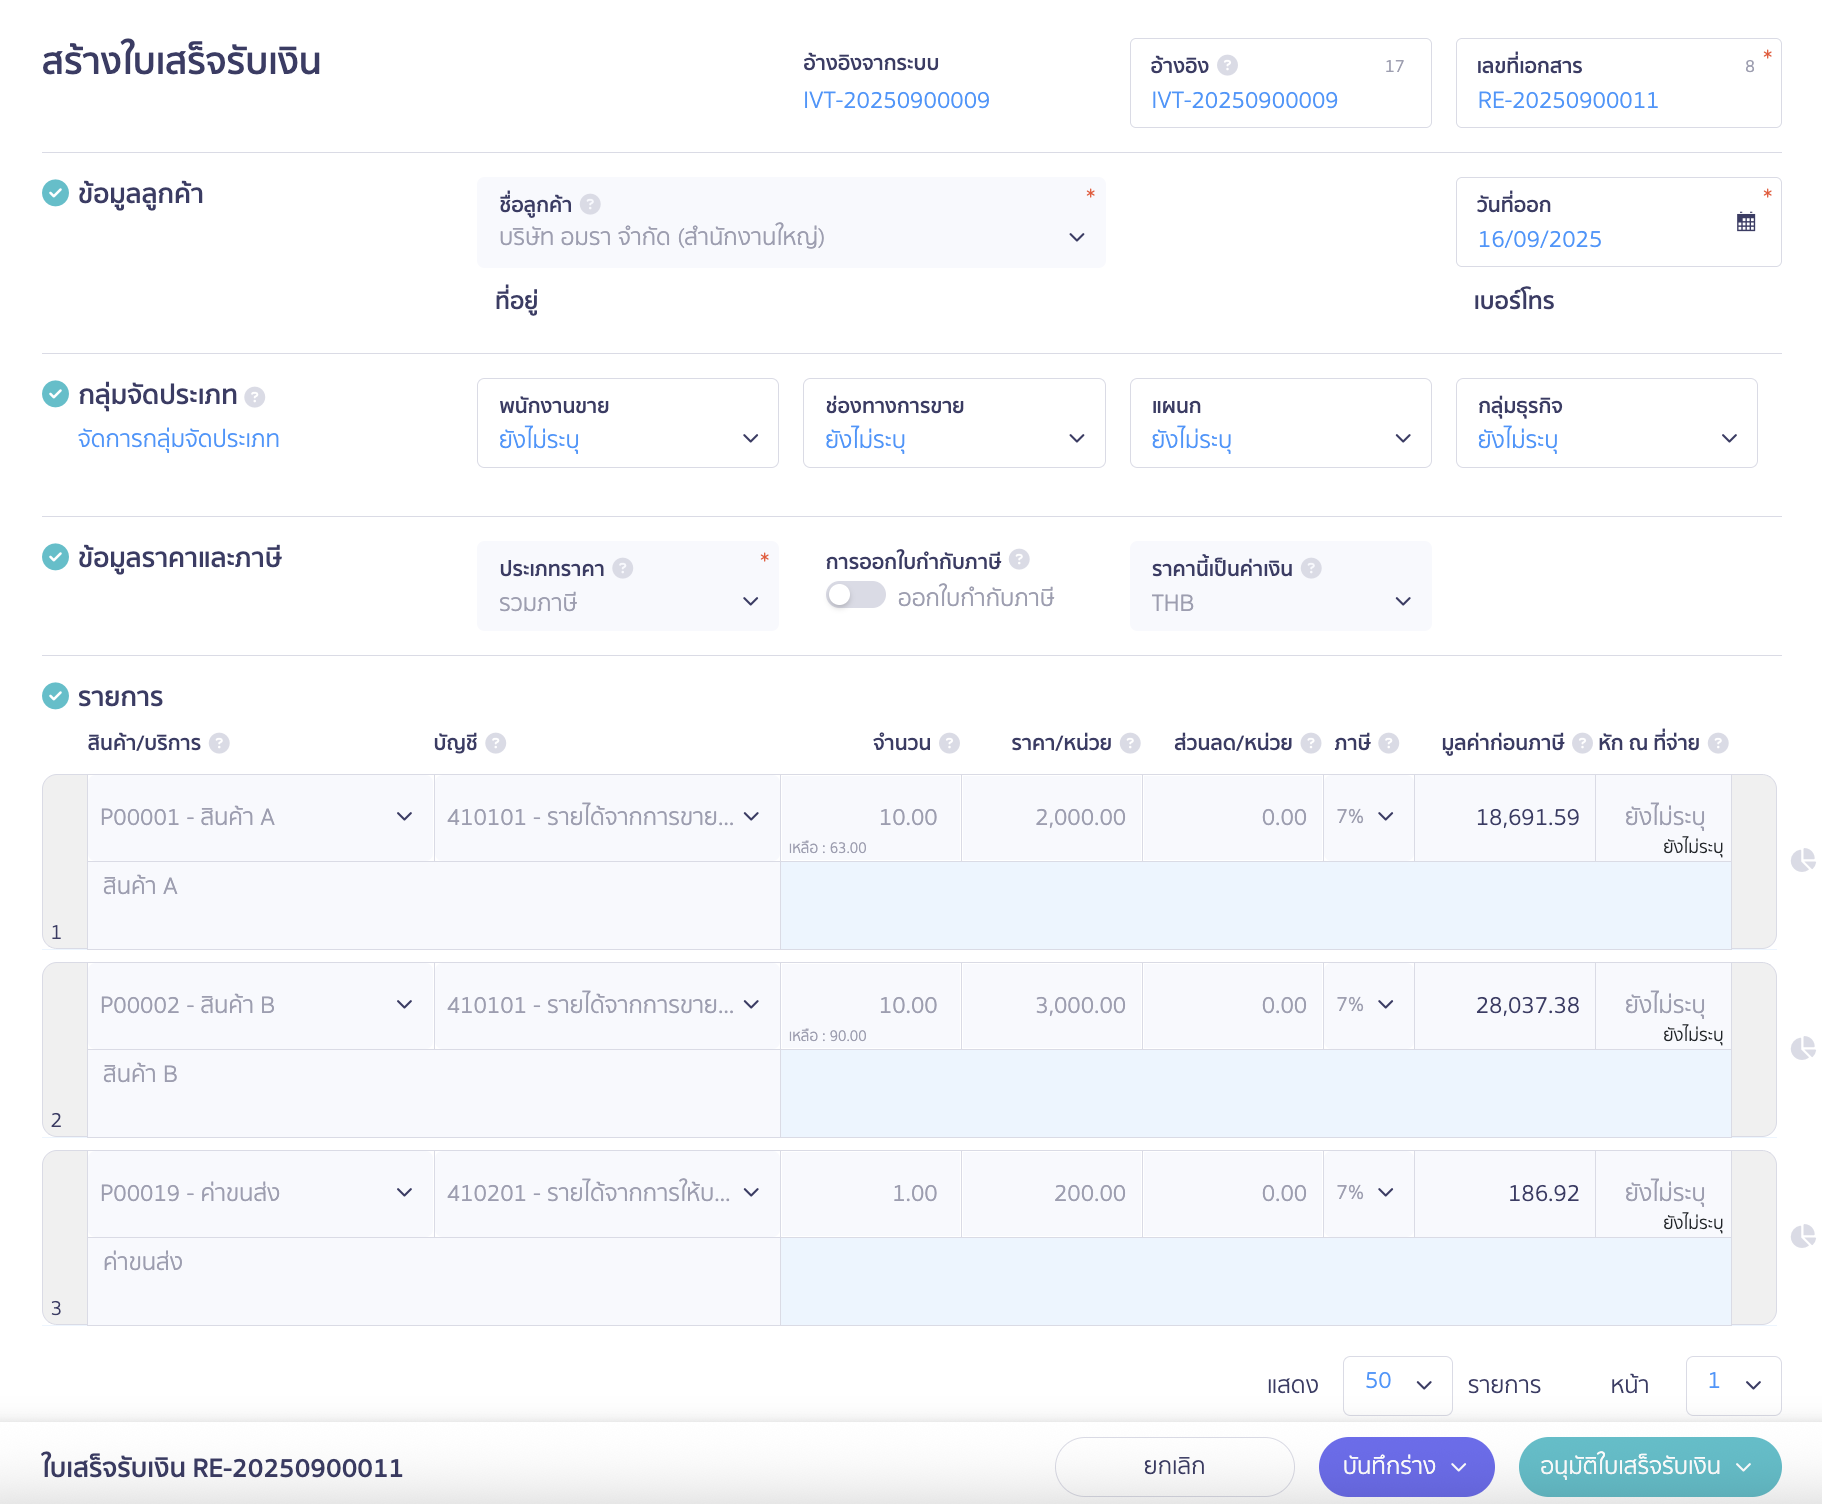Image resolution: width=1822 pixels, height=1504 pixels.
Task: Click the เลขที่เอกสาร field RE-20250900011
Action: (x=1619, y=83)
